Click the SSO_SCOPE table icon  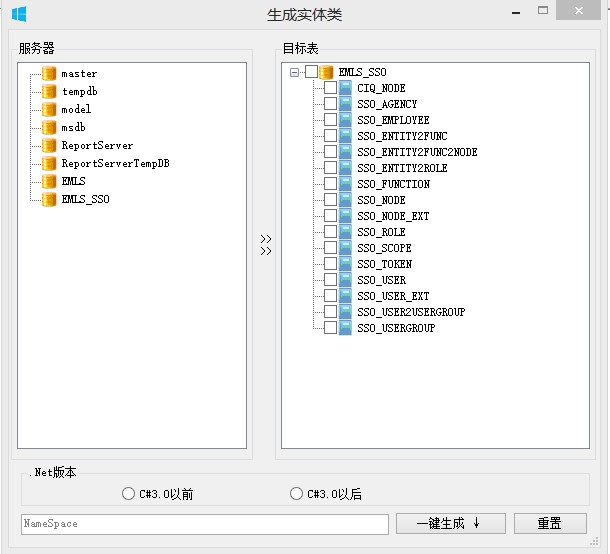click(345, 248)
